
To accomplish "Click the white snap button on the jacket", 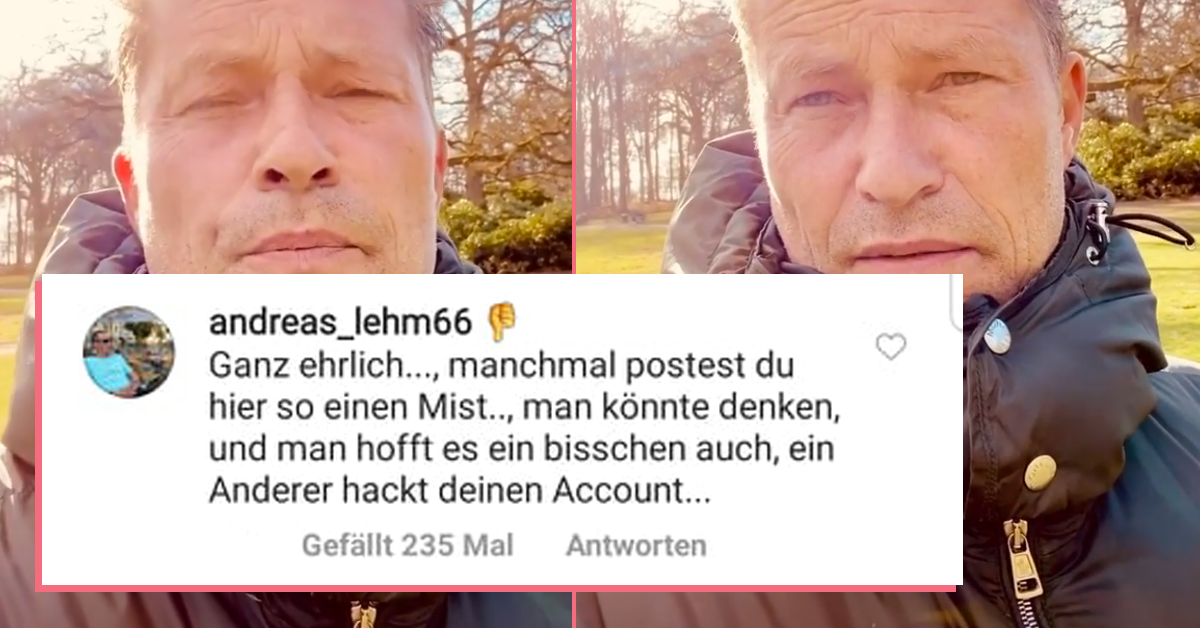I will click(996, 336).
